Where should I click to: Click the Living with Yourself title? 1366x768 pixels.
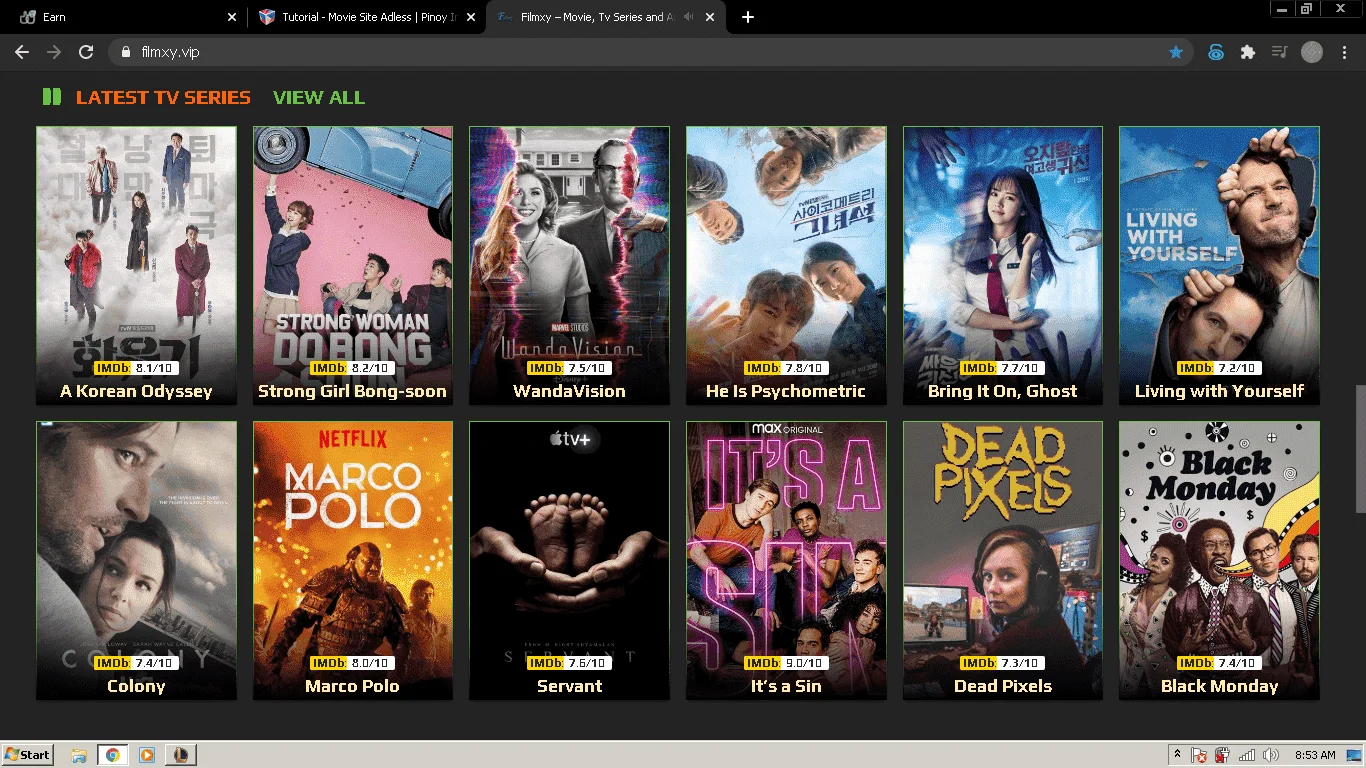pos(1219,391)
